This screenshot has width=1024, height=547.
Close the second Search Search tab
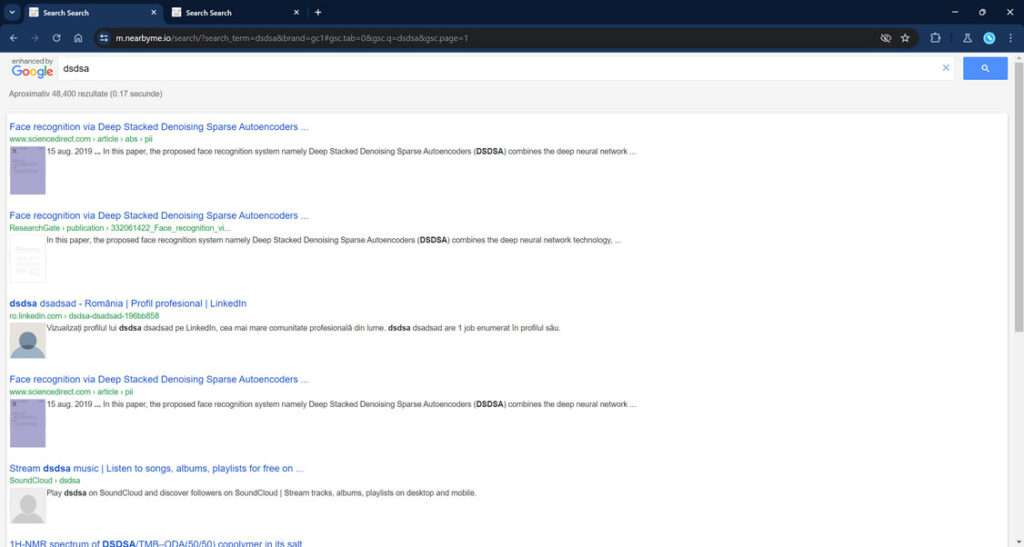click(x=296, y=12)
